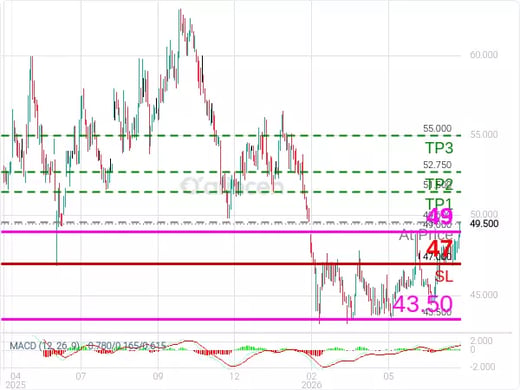
Task: Click the 52.750 level label
Action: coord(437,165)
